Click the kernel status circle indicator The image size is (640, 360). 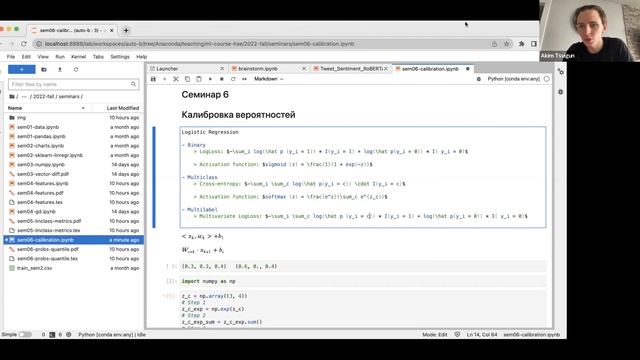(x=547, y=79)
